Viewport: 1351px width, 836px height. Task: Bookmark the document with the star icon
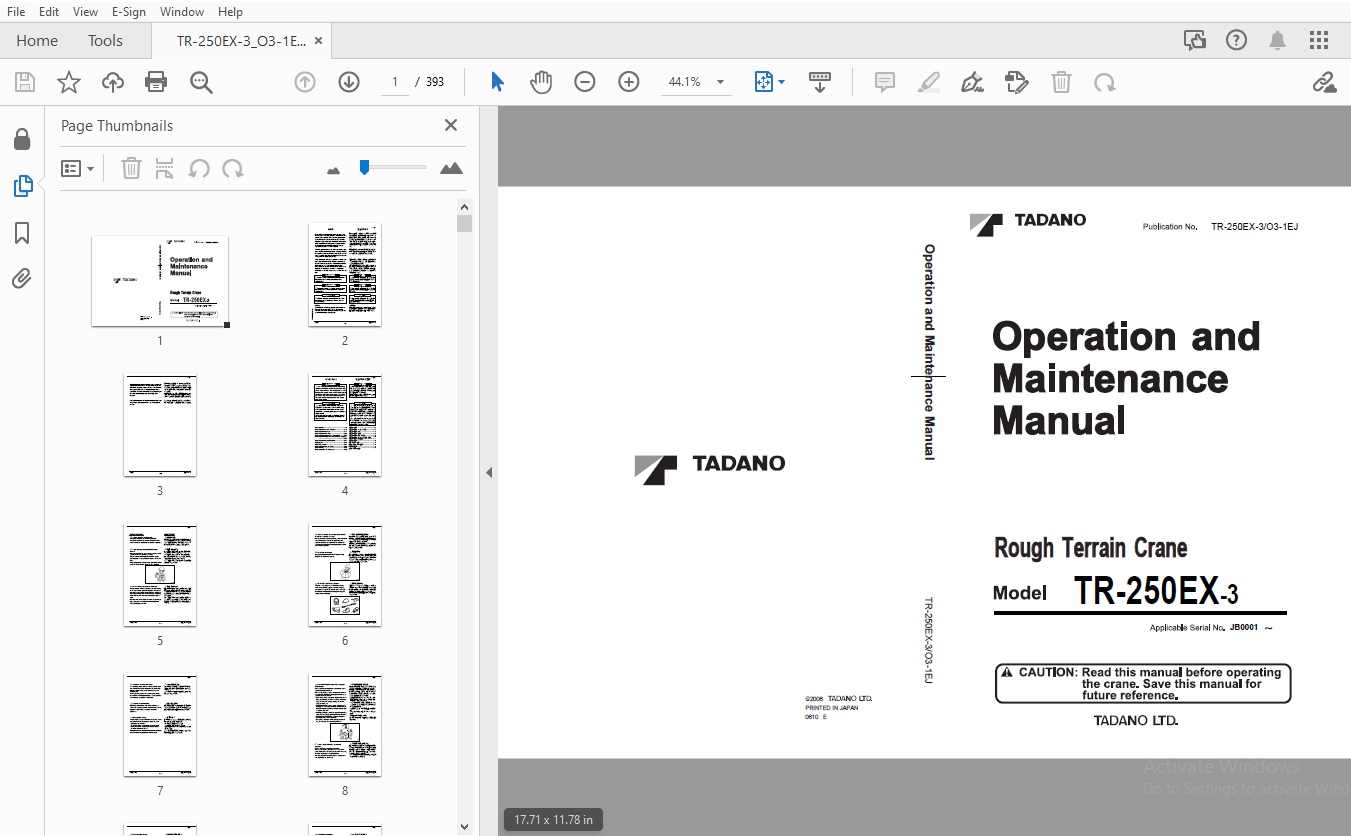(x=68, y=82)
